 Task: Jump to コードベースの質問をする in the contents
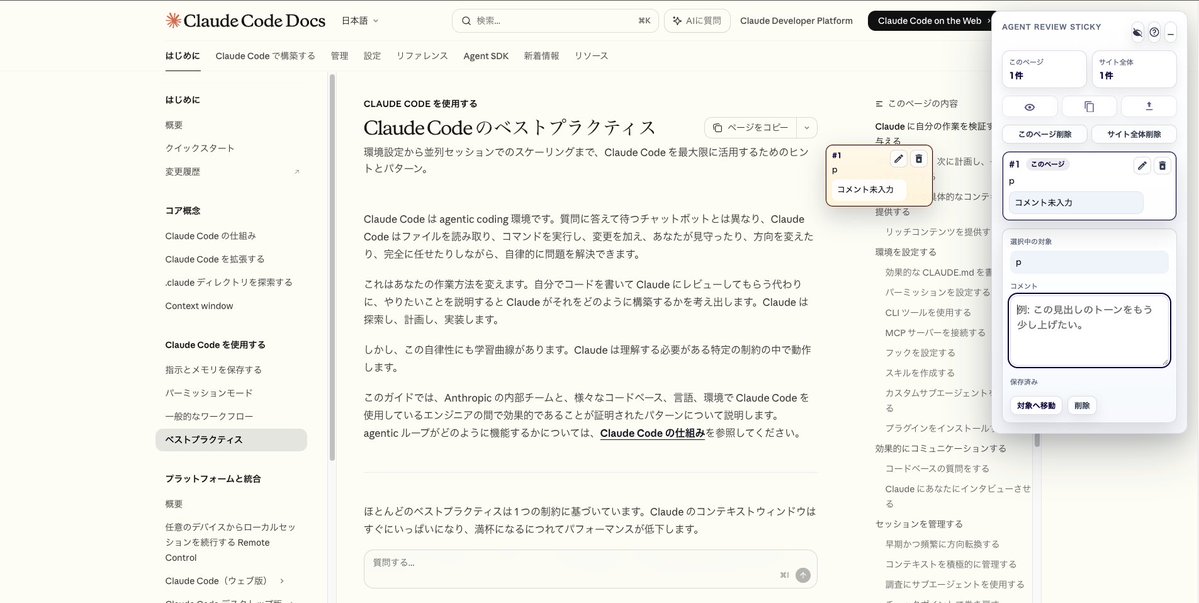click(937, 468)
